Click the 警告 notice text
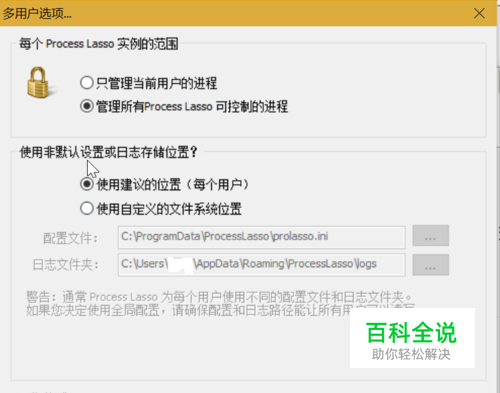Viewport: 500px width, 393px height. [x=220, y=303]
